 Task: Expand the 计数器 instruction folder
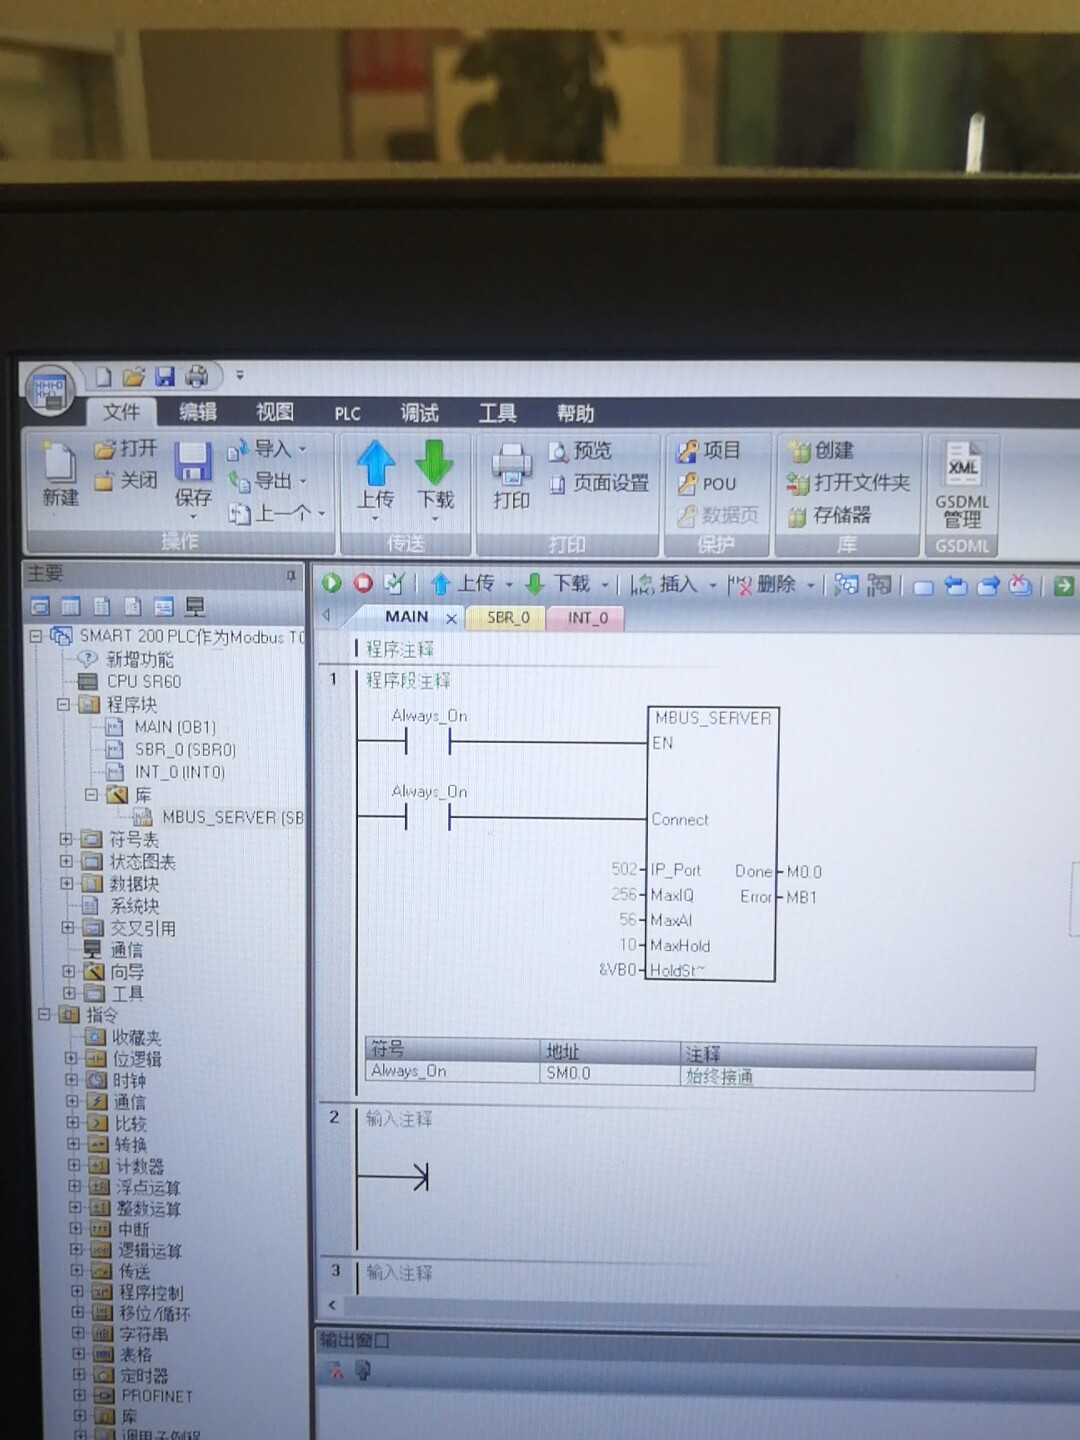73,1165
